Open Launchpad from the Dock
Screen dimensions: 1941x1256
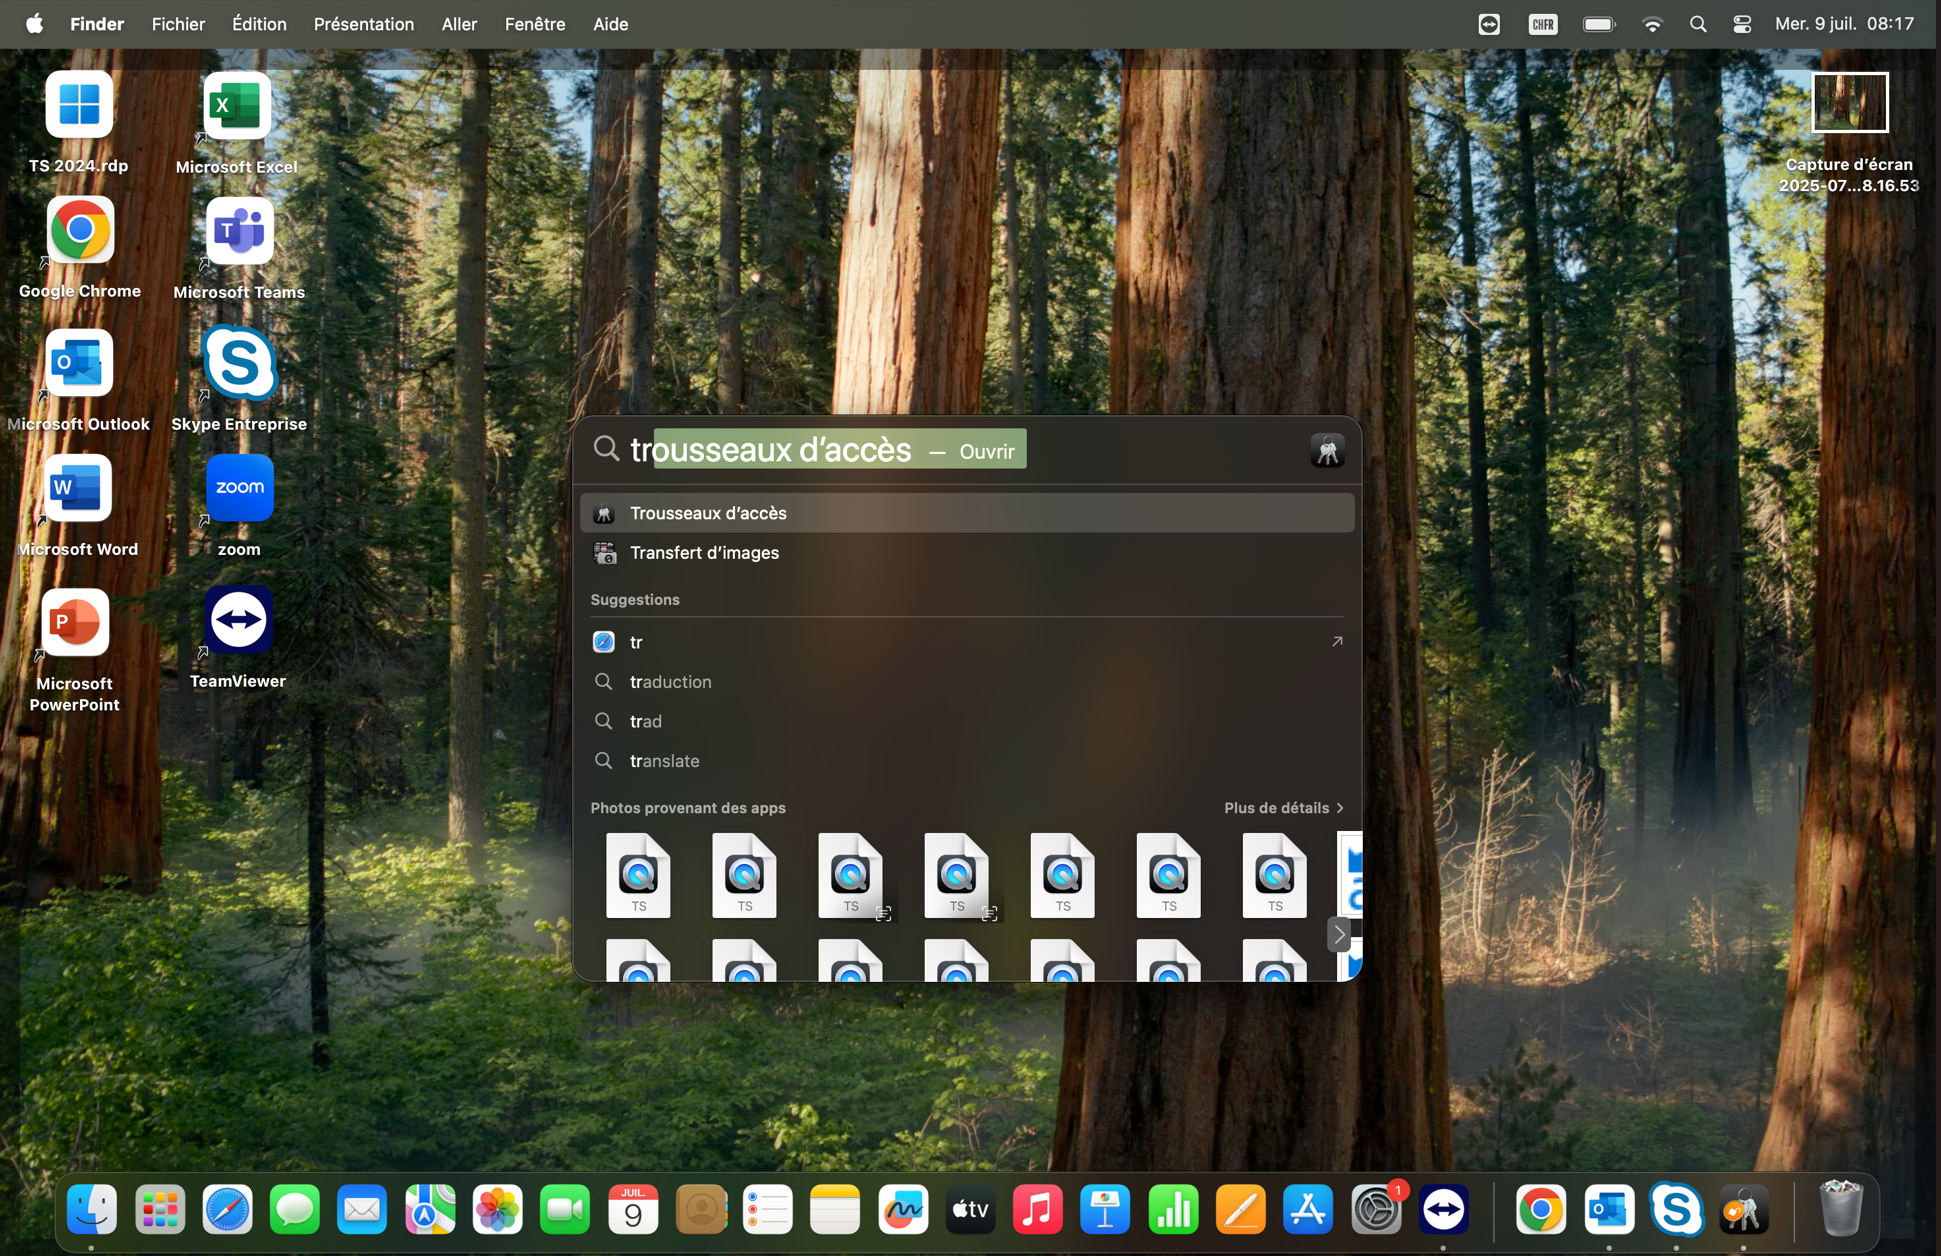pos(160,1211)
